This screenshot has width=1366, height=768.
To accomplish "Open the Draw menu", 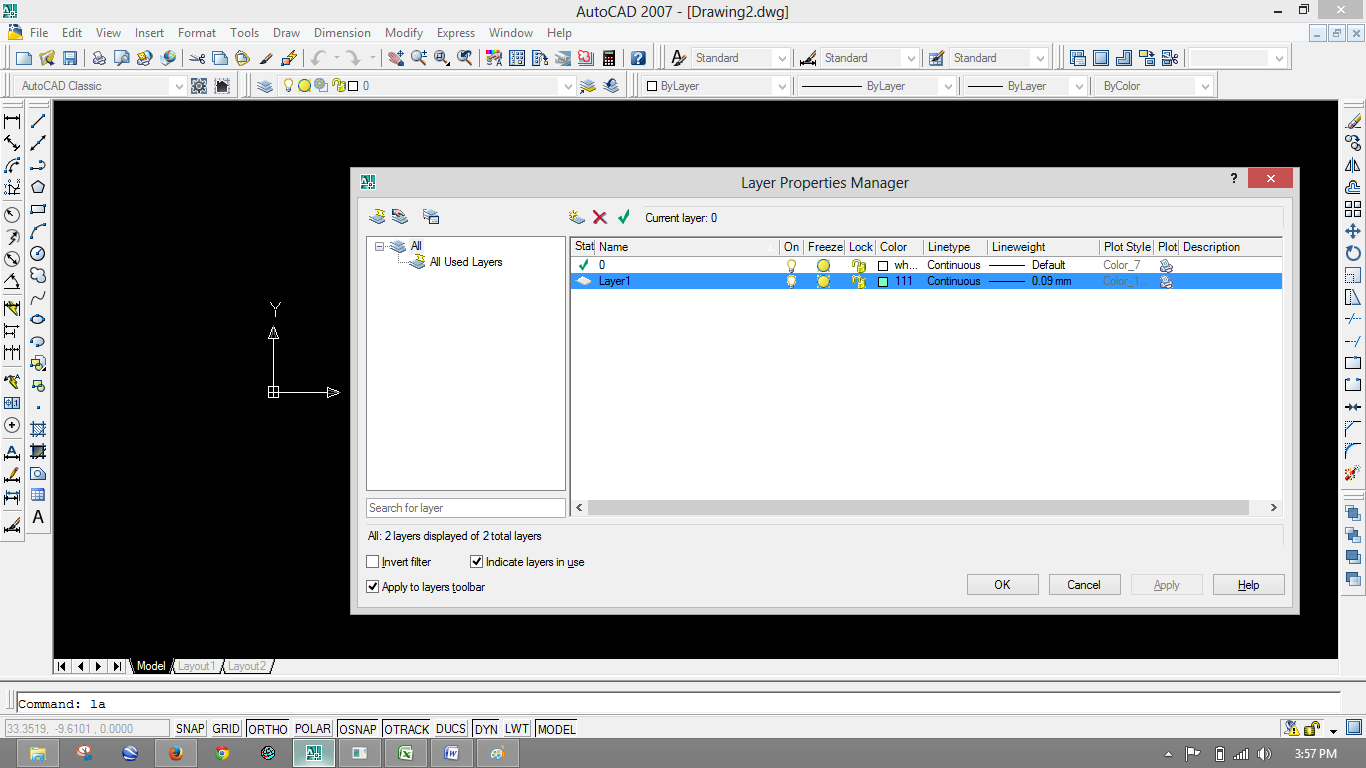I will click(286, 33).
